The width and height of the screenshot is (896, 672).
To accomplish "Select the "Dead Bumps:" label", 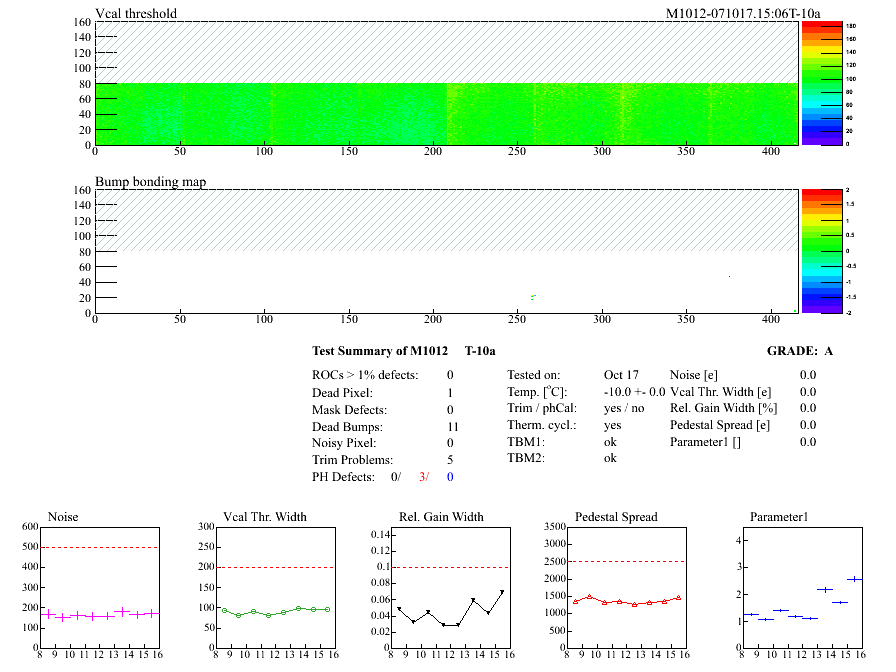I will click(347, 427).
